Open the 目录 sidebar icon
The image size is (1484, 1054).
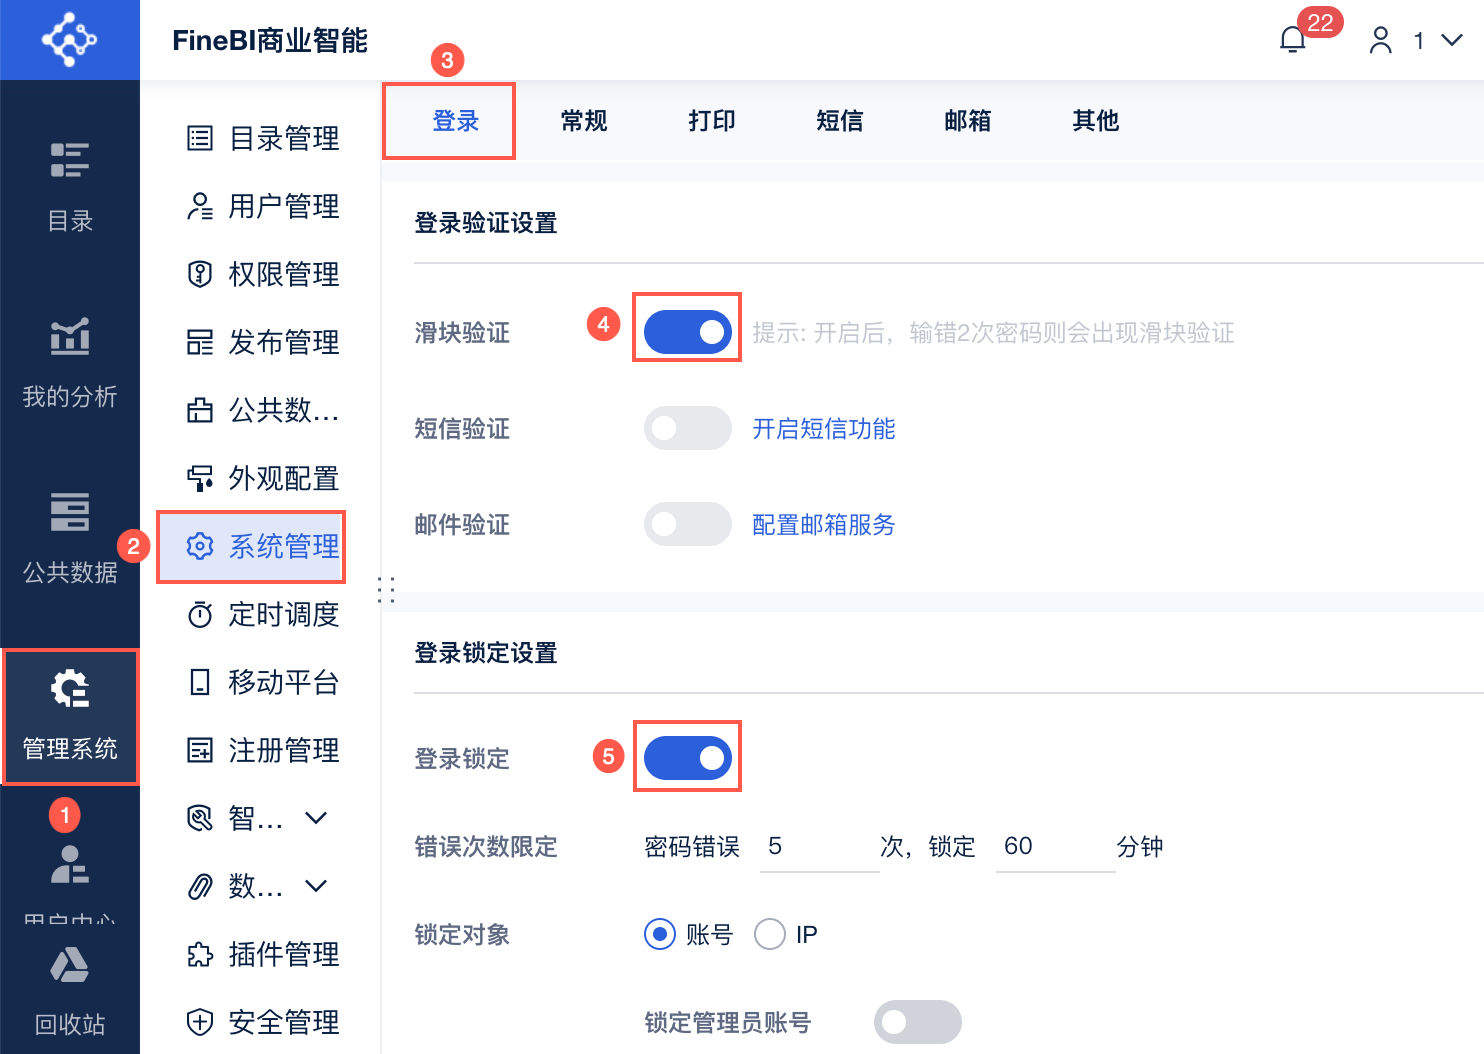(x=70, y=160)
